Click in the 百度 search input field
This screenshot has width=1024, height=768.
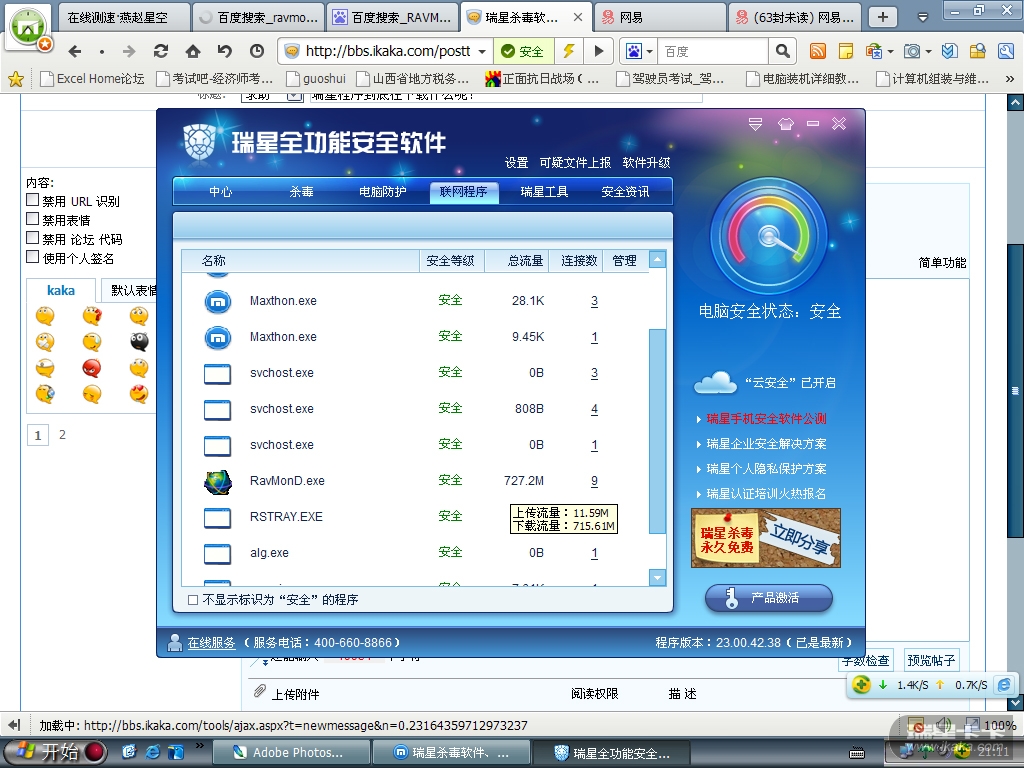coord(712,51)
